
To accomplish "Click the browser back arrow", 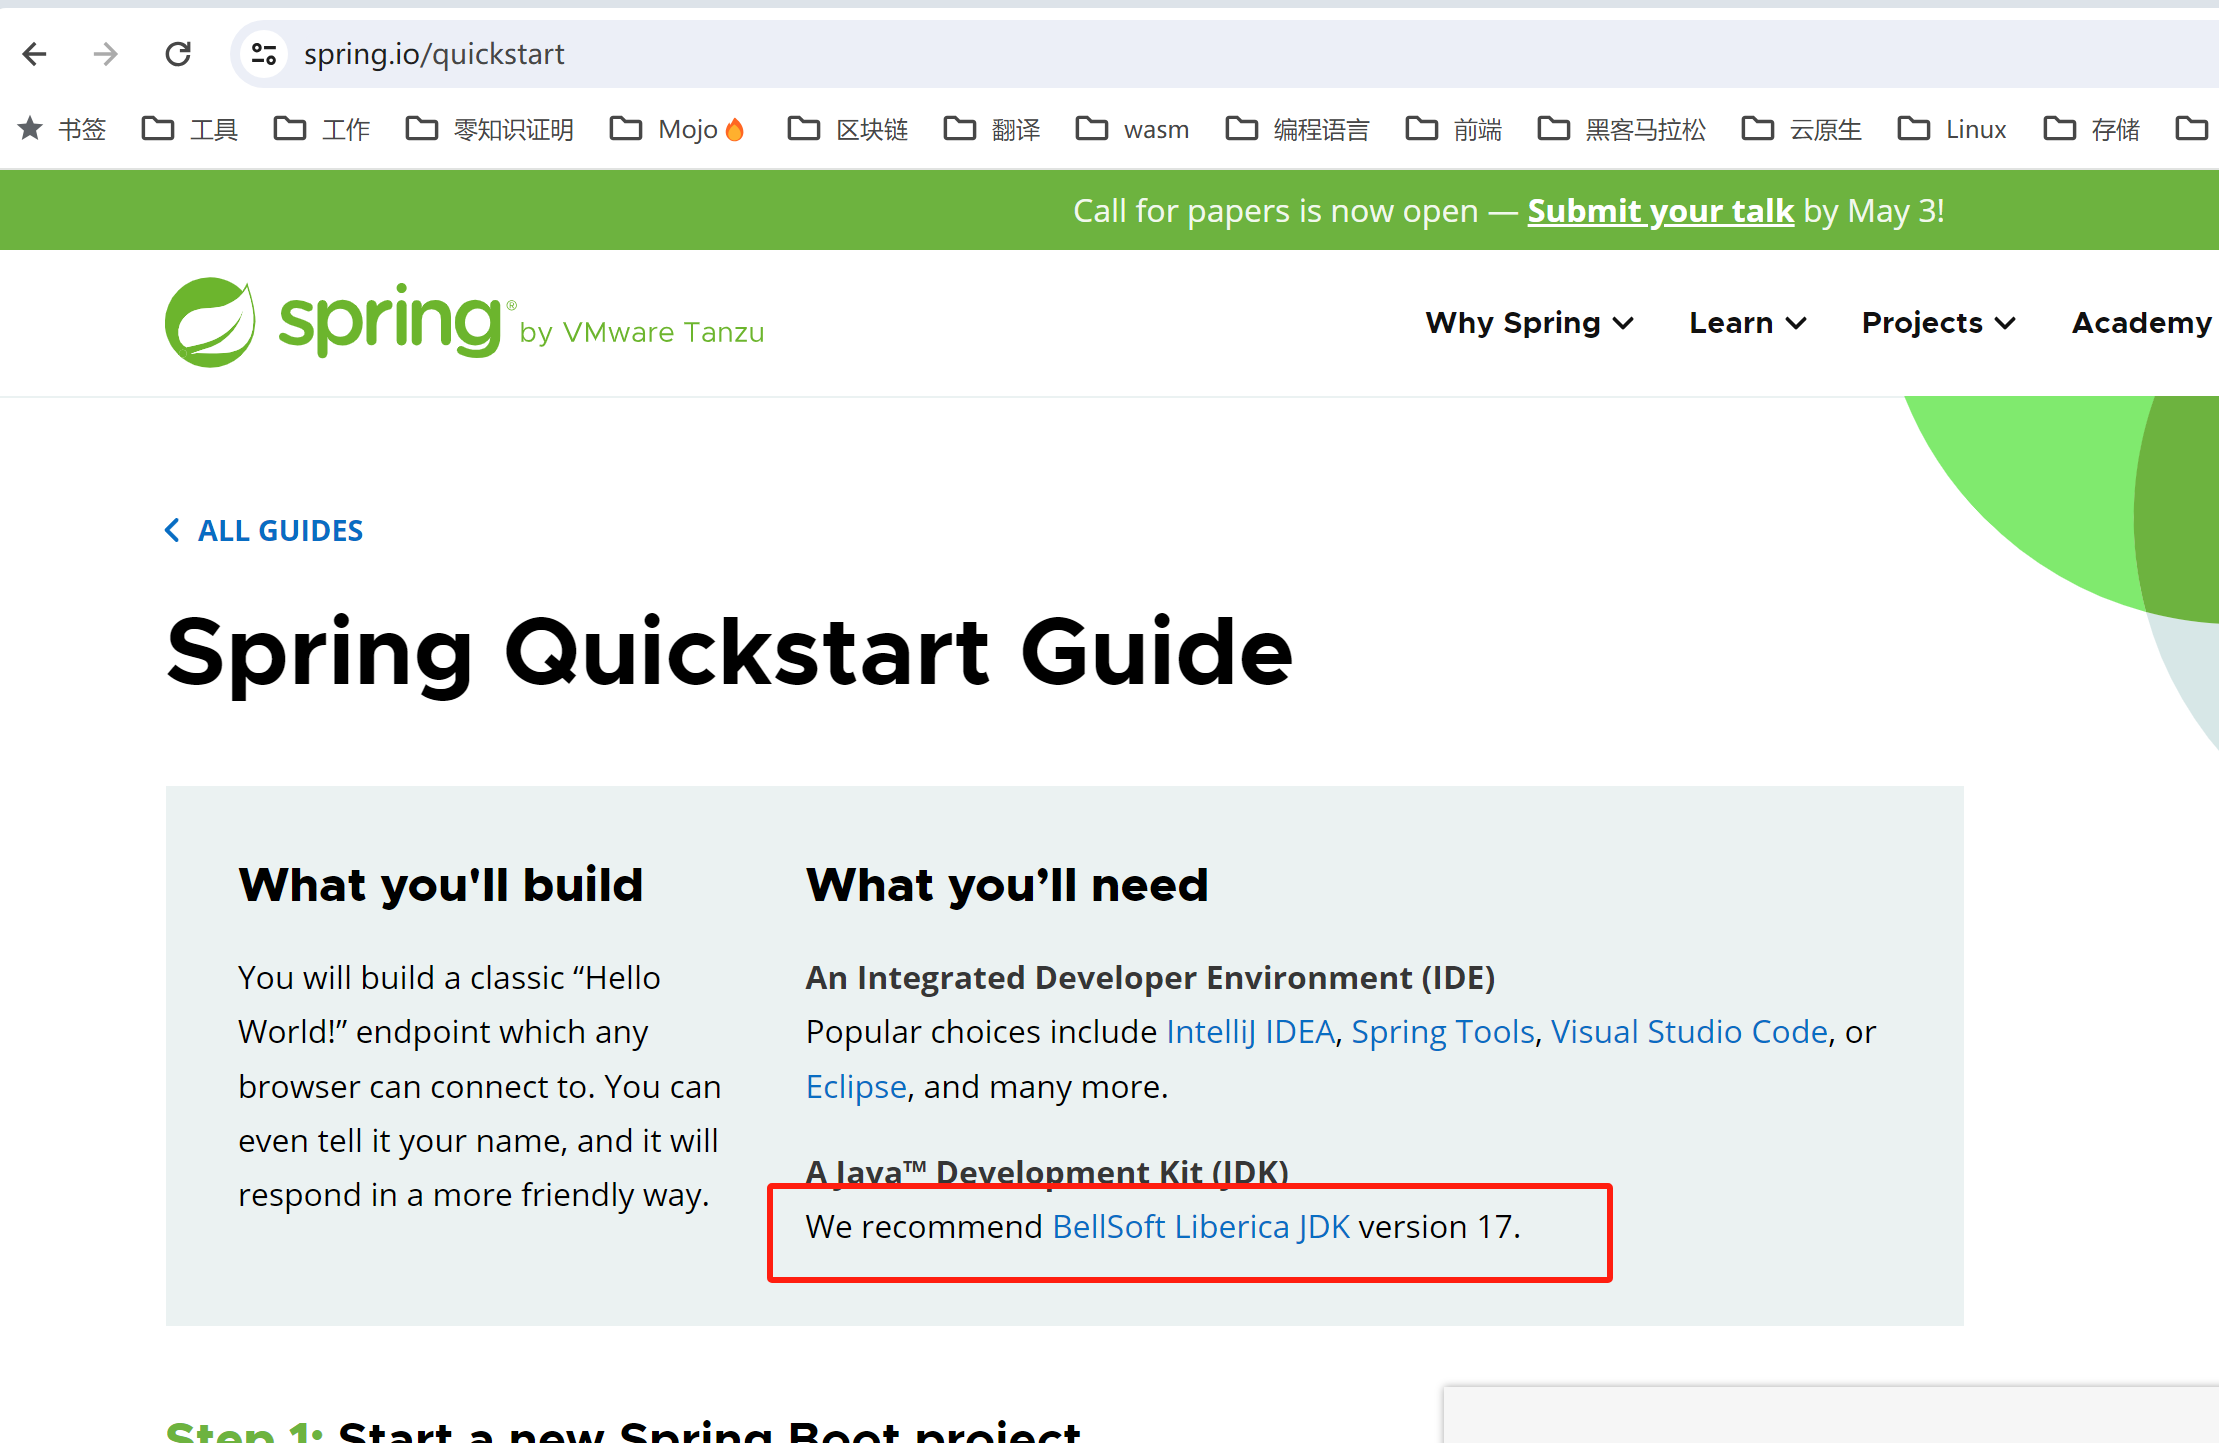I will (35, 54).
